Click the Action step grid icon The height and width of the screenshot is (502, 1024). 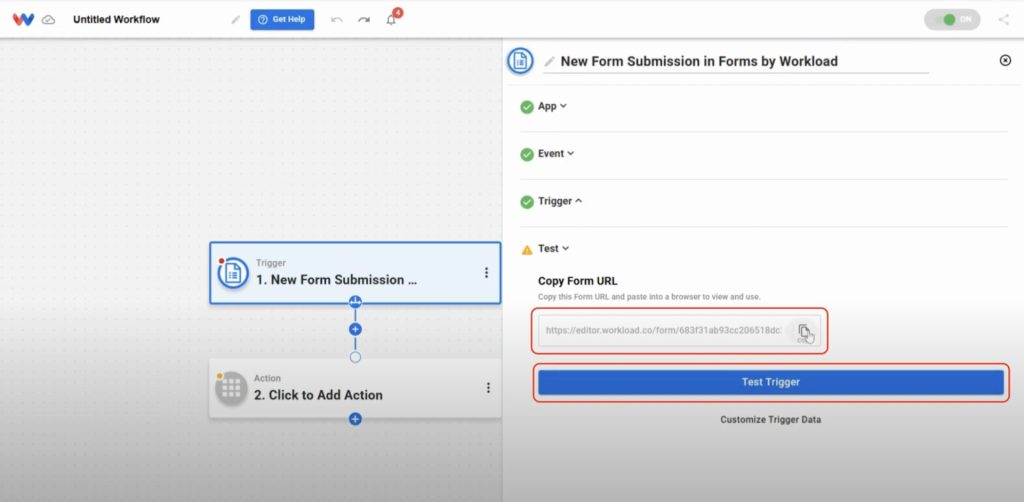[231, 389]
